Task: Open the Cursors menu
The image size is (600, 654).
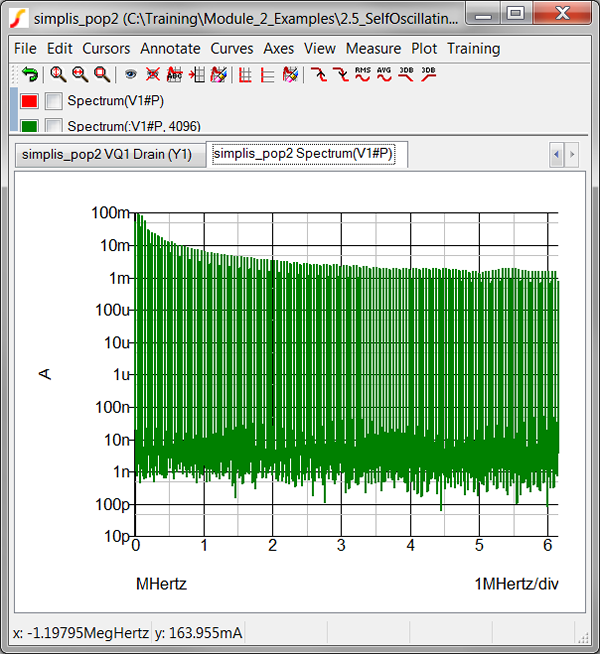Action: [x=106, y=48]
